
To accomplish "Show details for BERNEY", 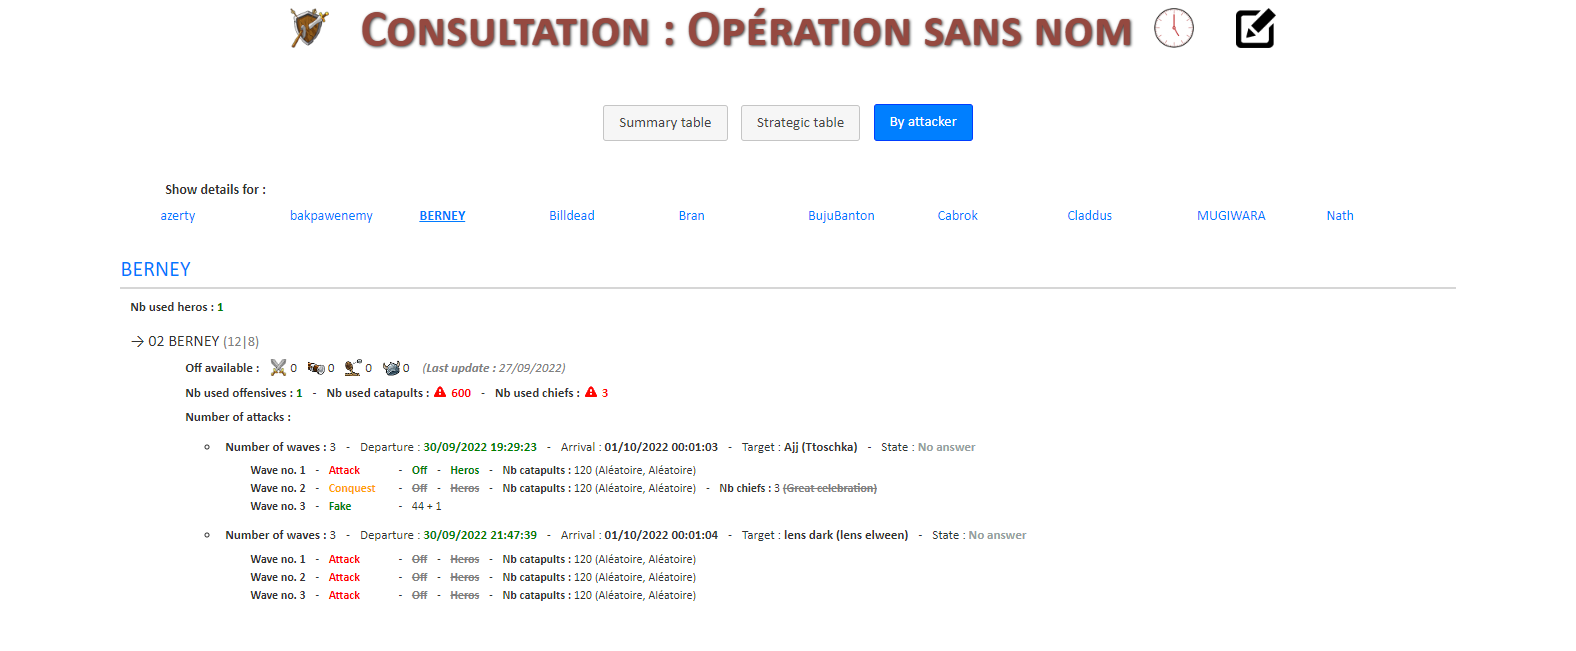I will (x=442, y=215).
